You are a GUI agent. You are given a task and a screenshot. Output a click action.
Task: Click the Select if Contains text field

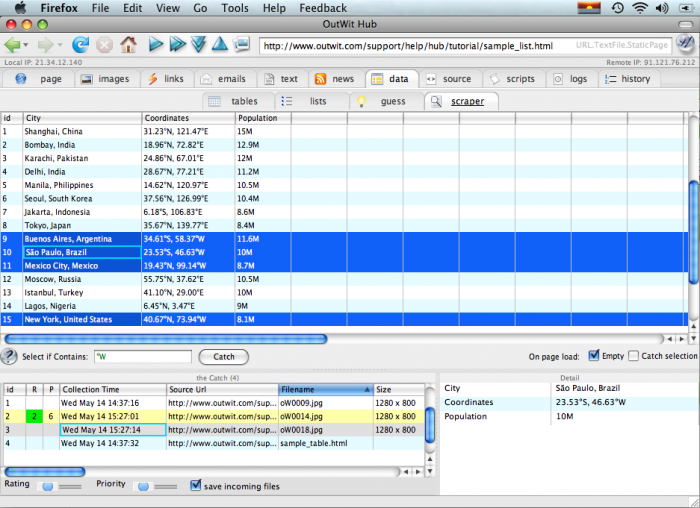pyautogui.click(x=143, y=356)
